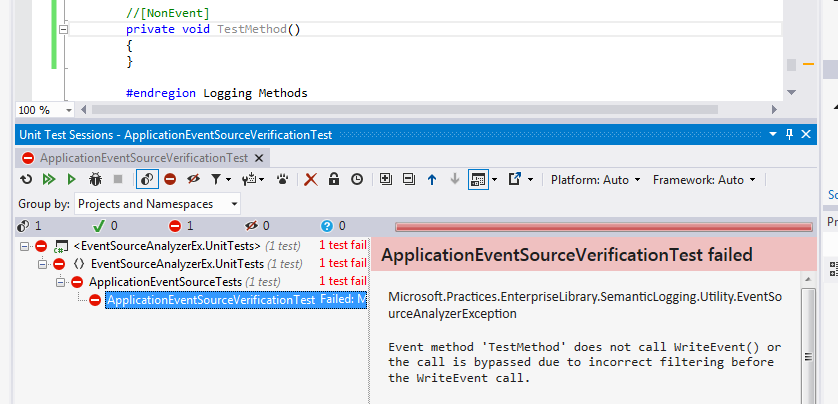The width and height of the screenshot is (838, 404).
Task: Click failed status icon beside ApplicationEventSourceTests
Action: tap(77, 282)
